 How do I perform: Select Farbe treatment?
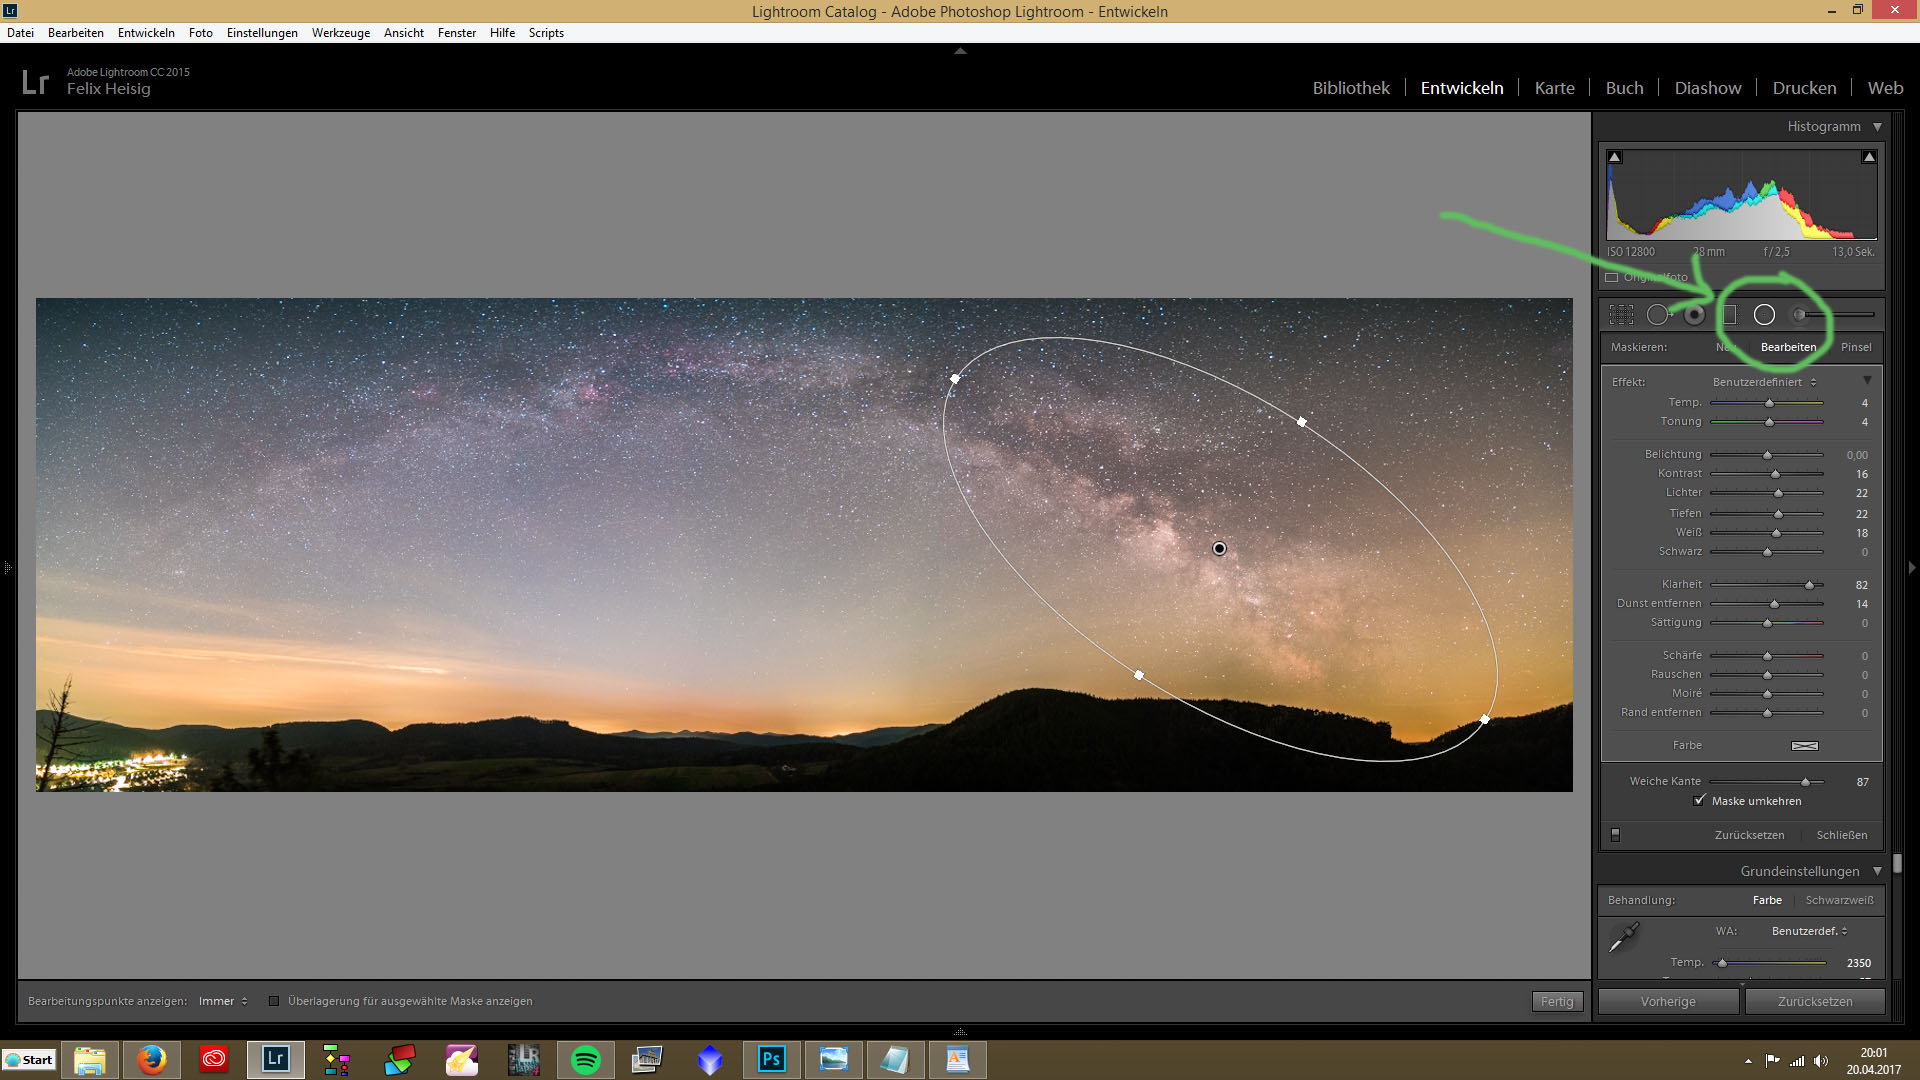point(1767,900)
